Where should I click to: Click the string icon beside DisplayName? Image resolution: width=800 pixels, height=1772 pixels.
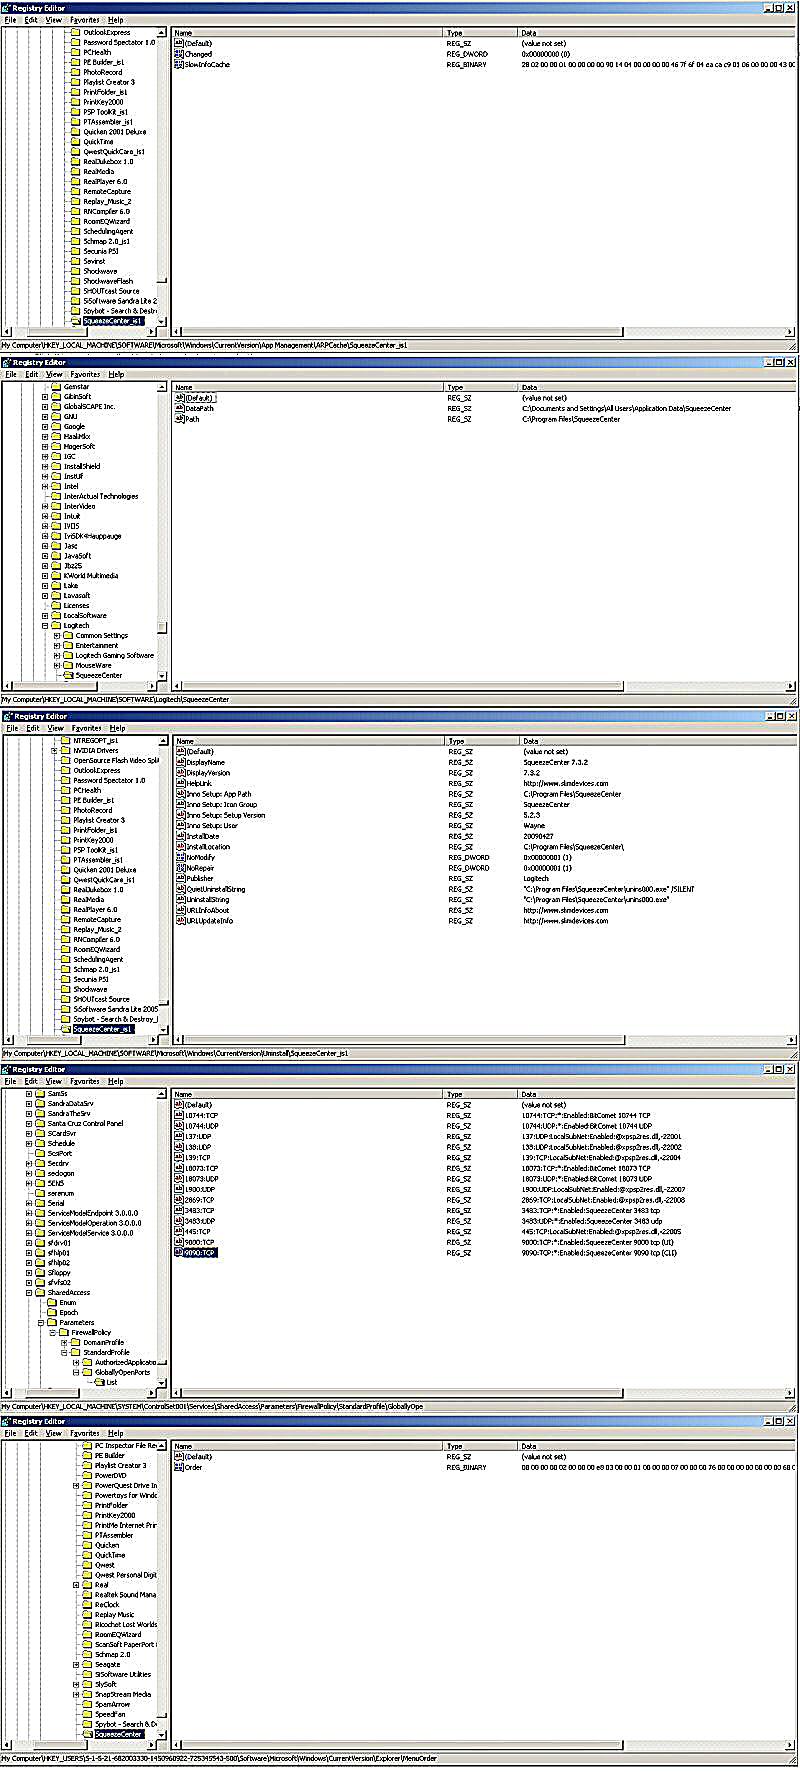click(x=181, y=762)
